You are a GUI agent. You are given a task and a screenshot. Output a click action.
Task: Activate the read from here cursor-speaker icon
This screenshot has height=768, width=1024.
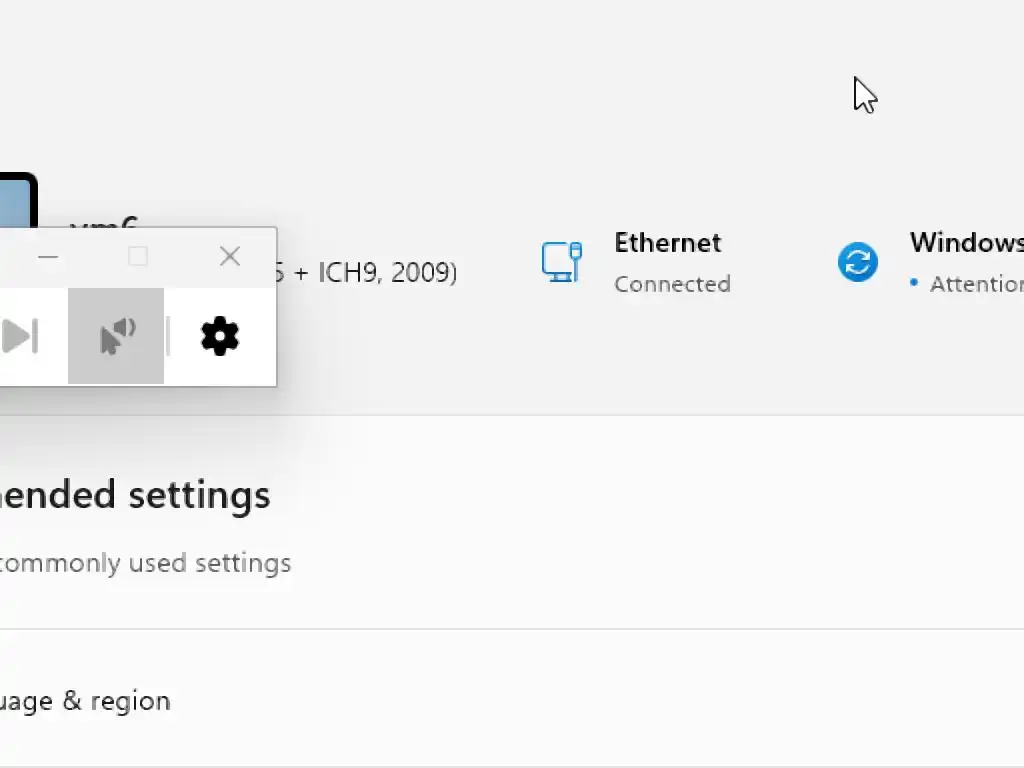click(x=116, y=336)
